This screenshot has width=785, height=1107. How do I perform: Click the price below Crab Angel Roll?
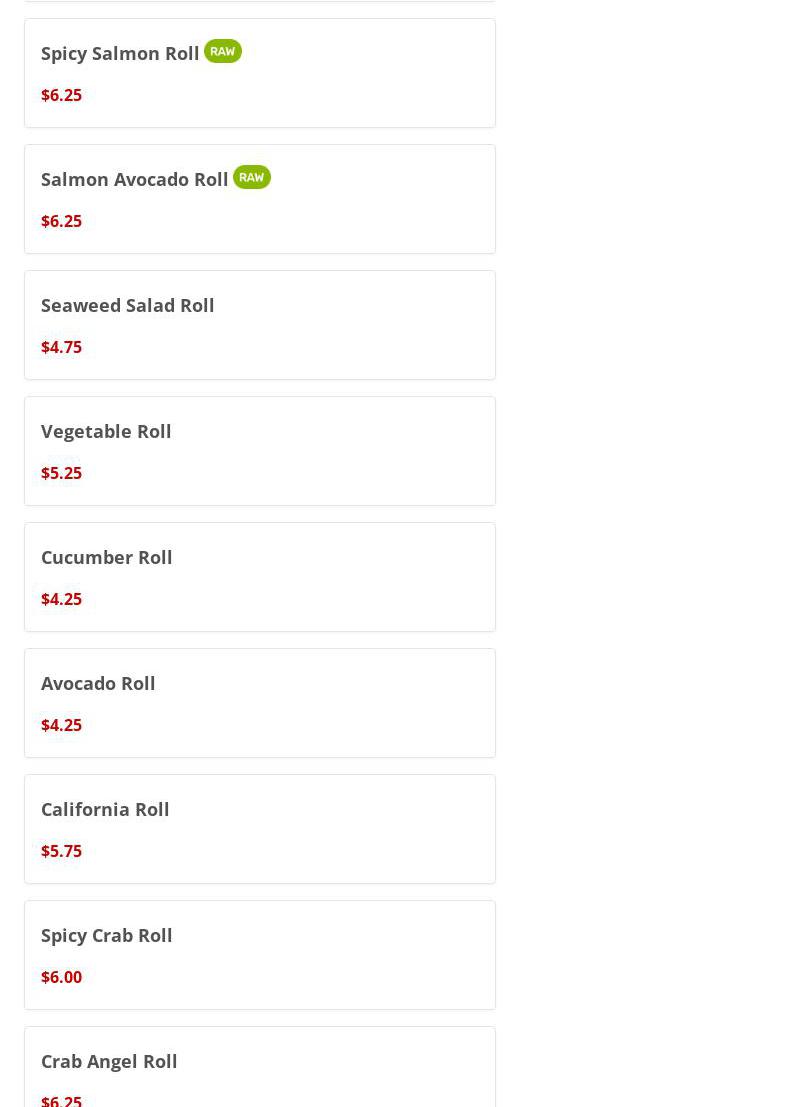tap(62, 1100)
